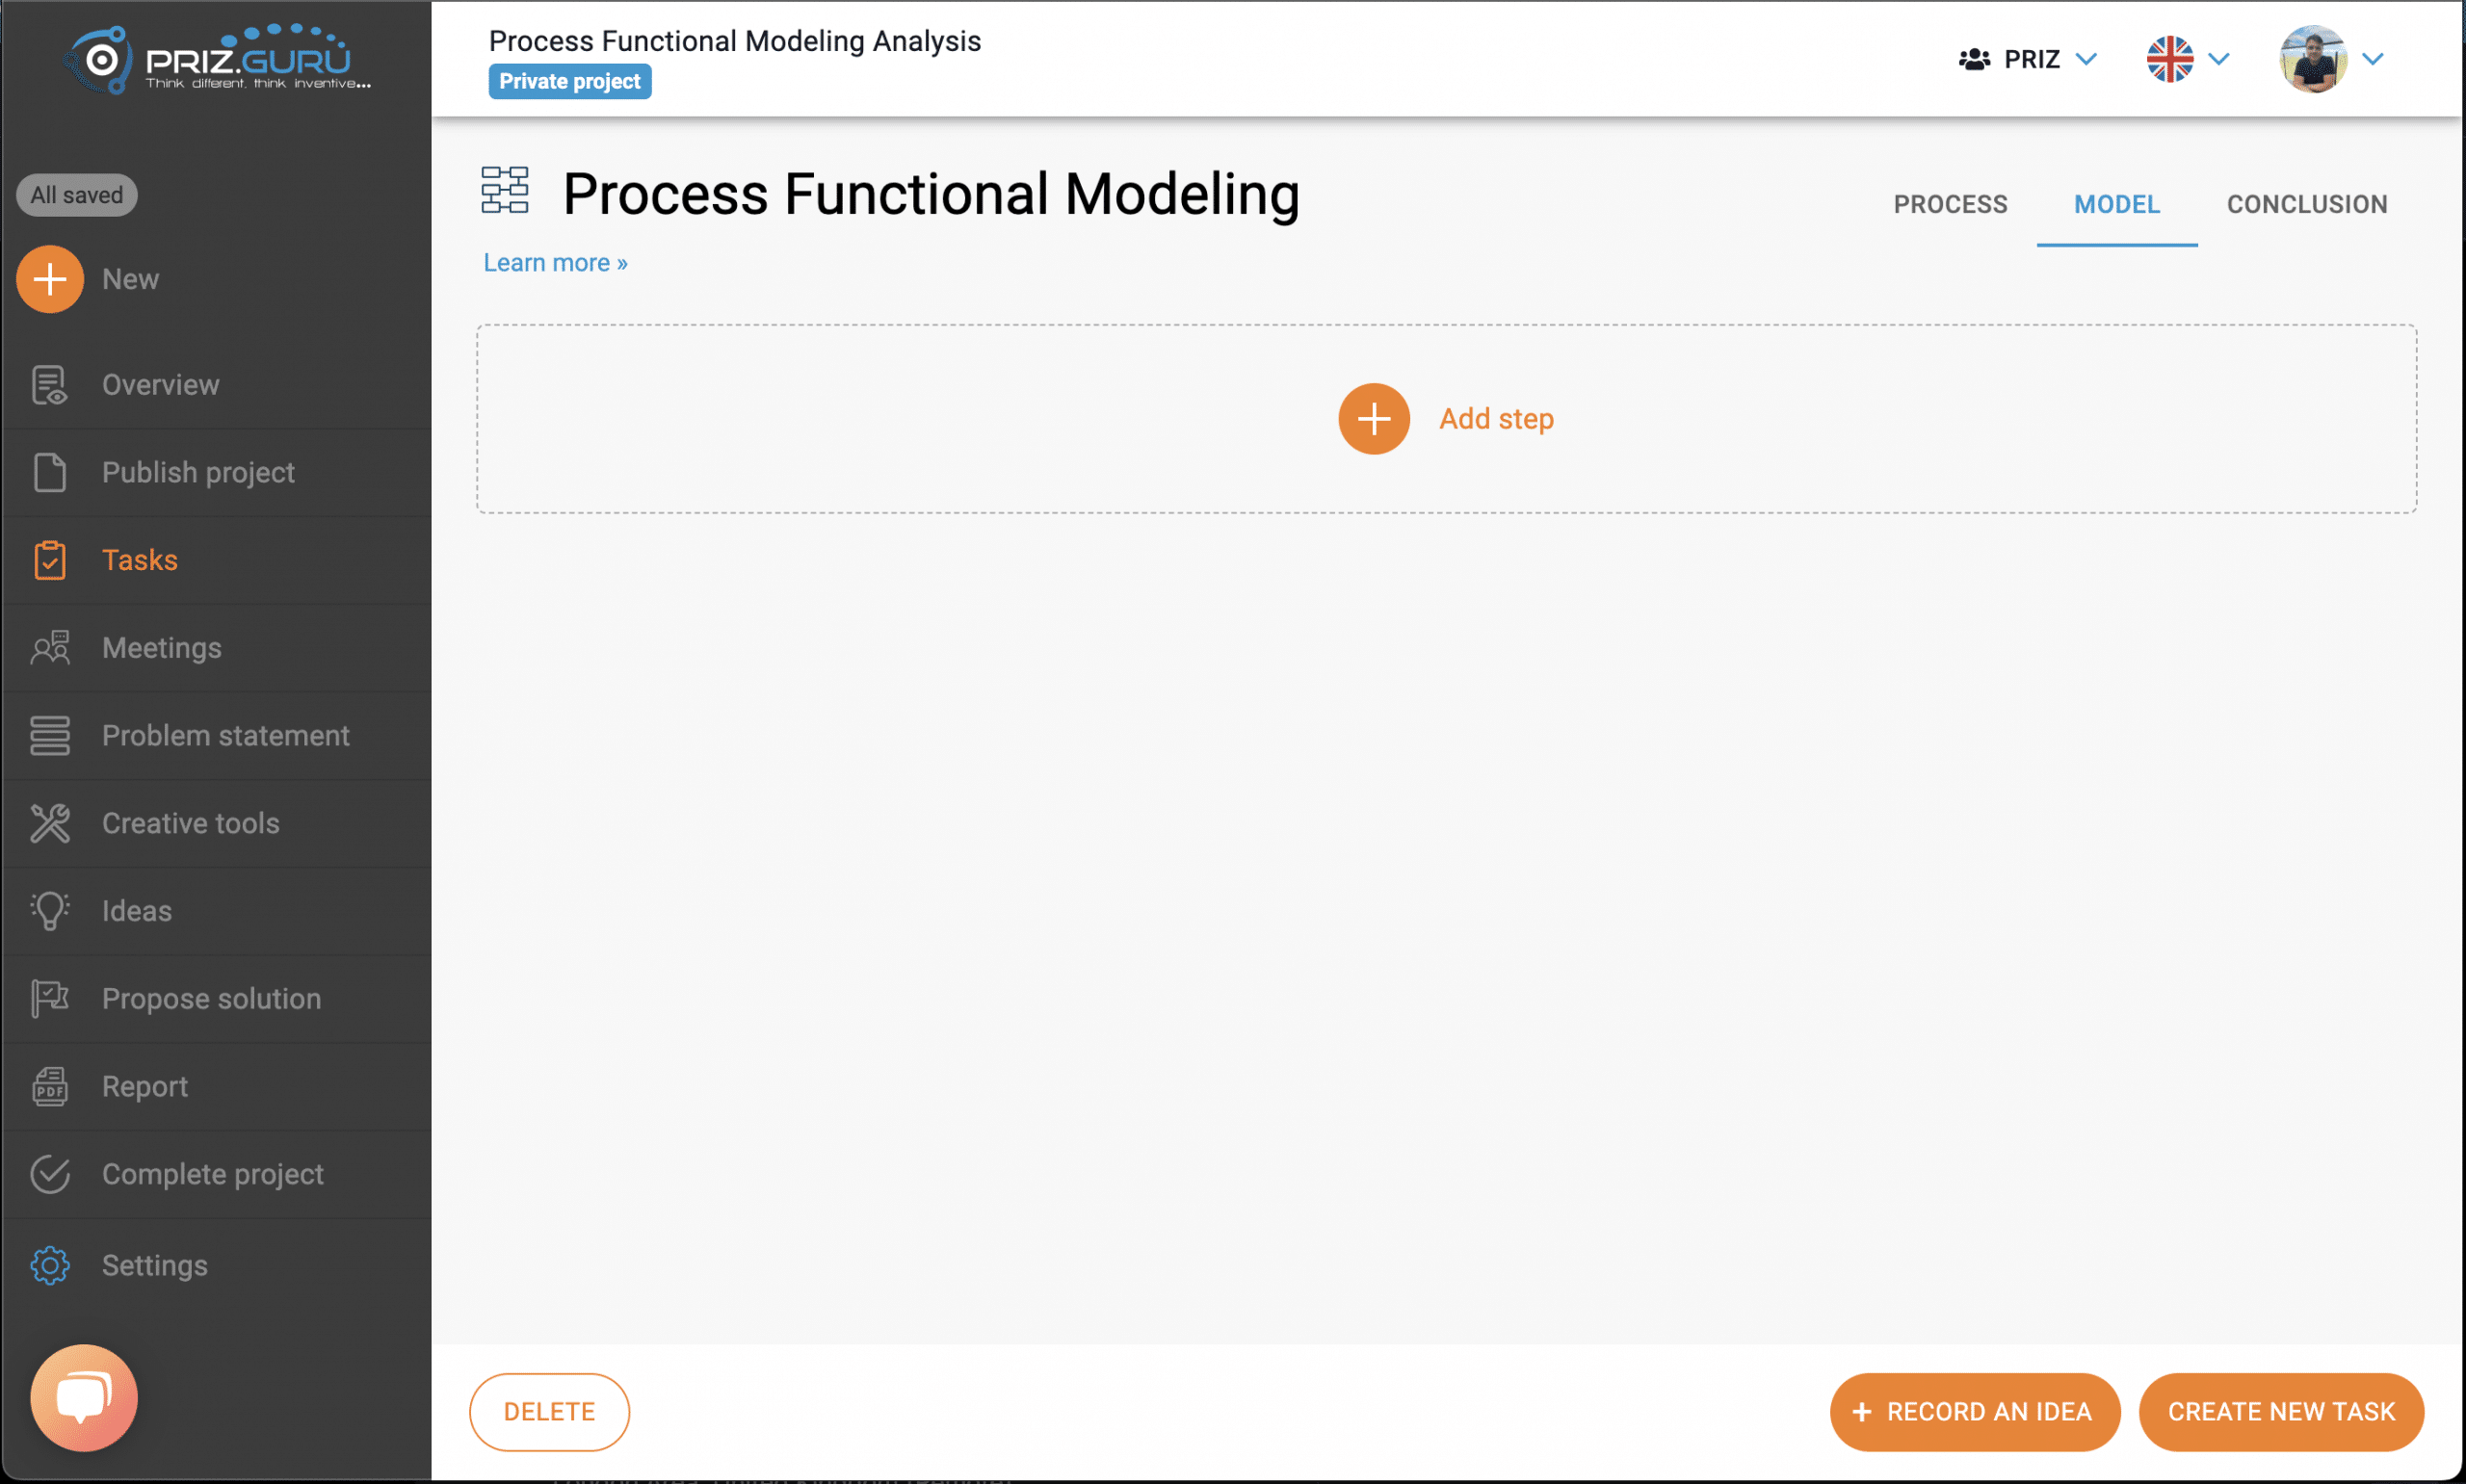Switch to the CONCLUSION tab
Screen dimensions: 2466x1484
coord(2307,204)
